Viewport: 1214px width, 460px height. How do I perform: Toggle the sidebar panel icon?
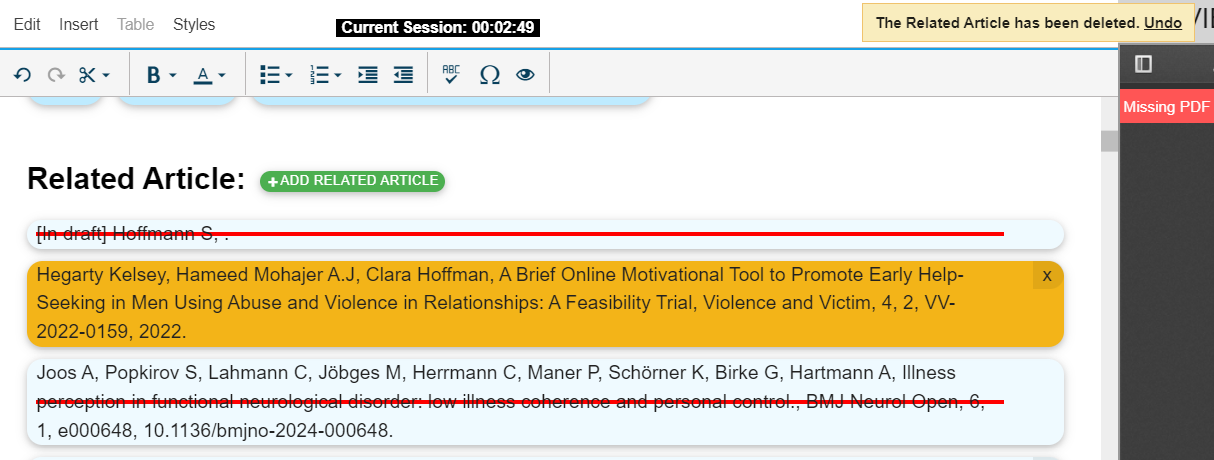pyautogui.click(x=1144, y=64)
